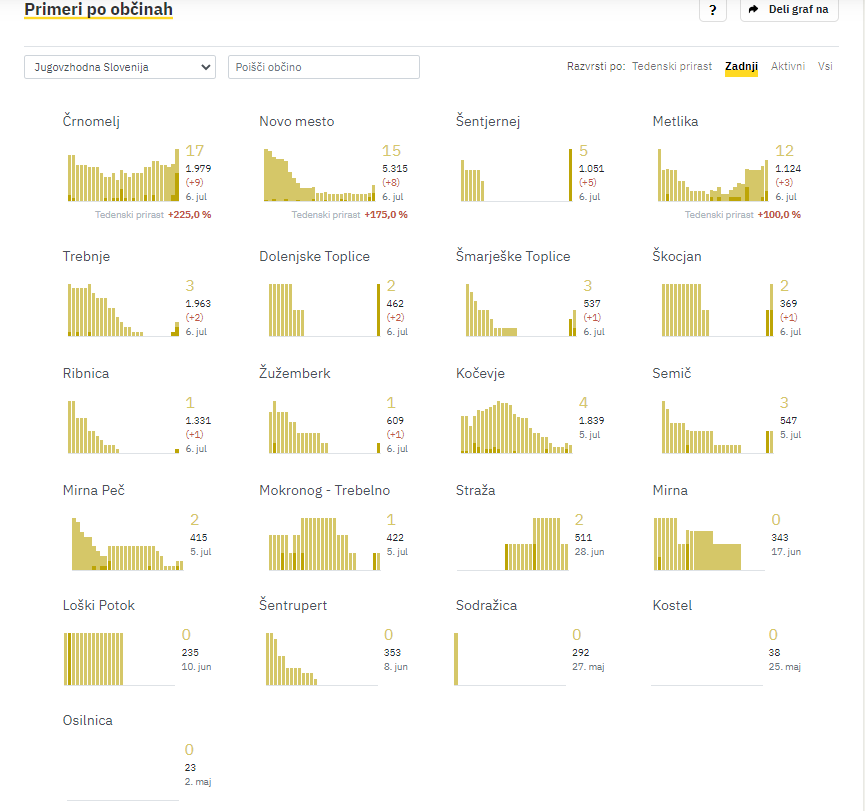
Task: Click the share arrow icon
Action: (x=753, y=9)
